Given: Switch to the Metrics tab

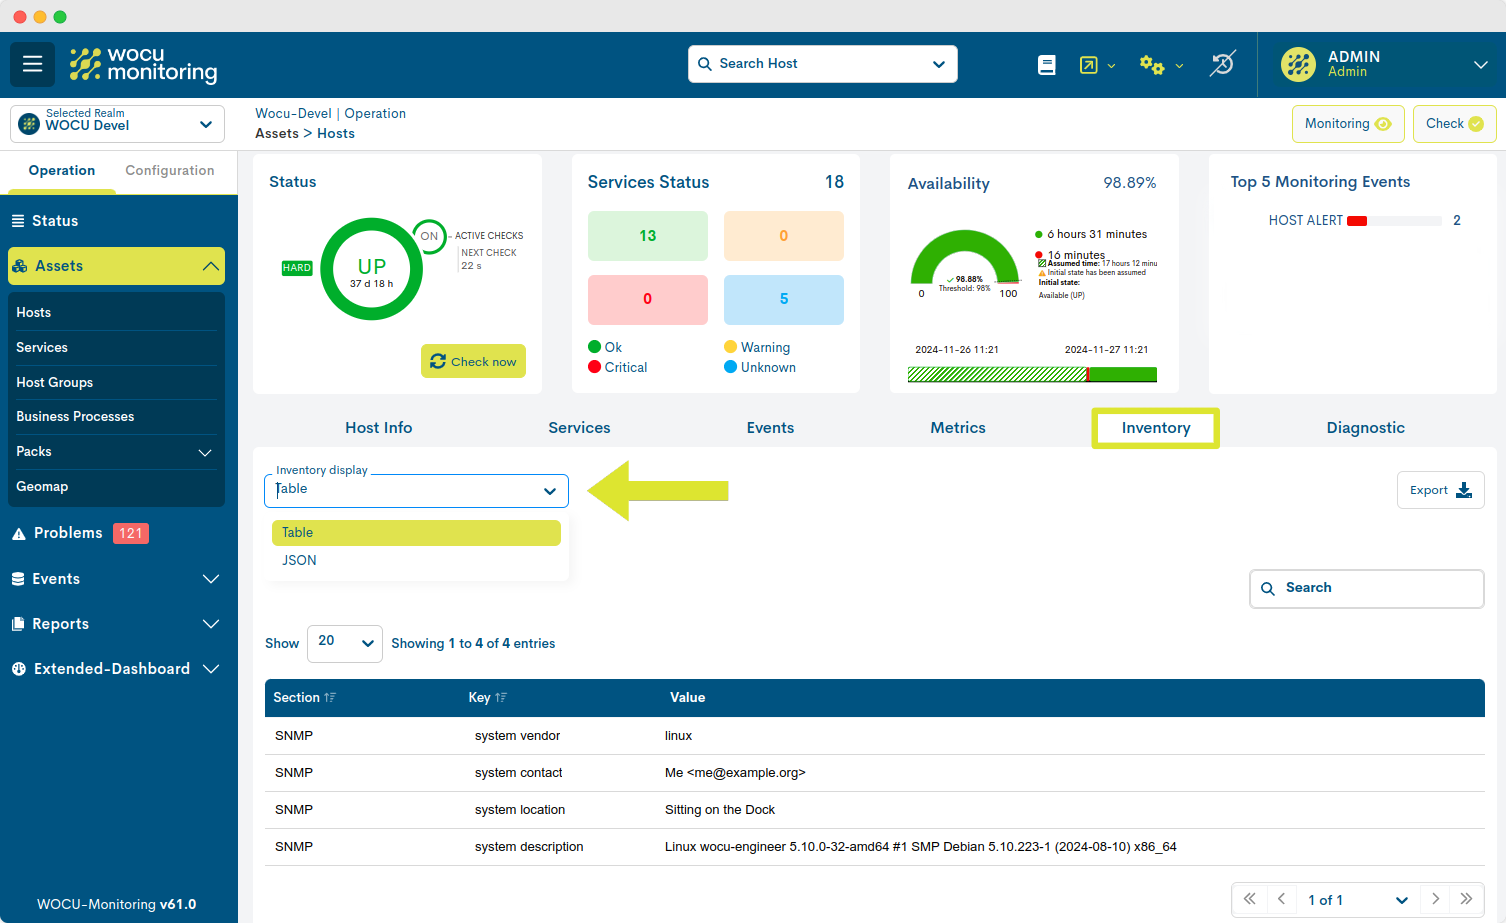Looking at the screenshot, I should click(x=958, y=428).
